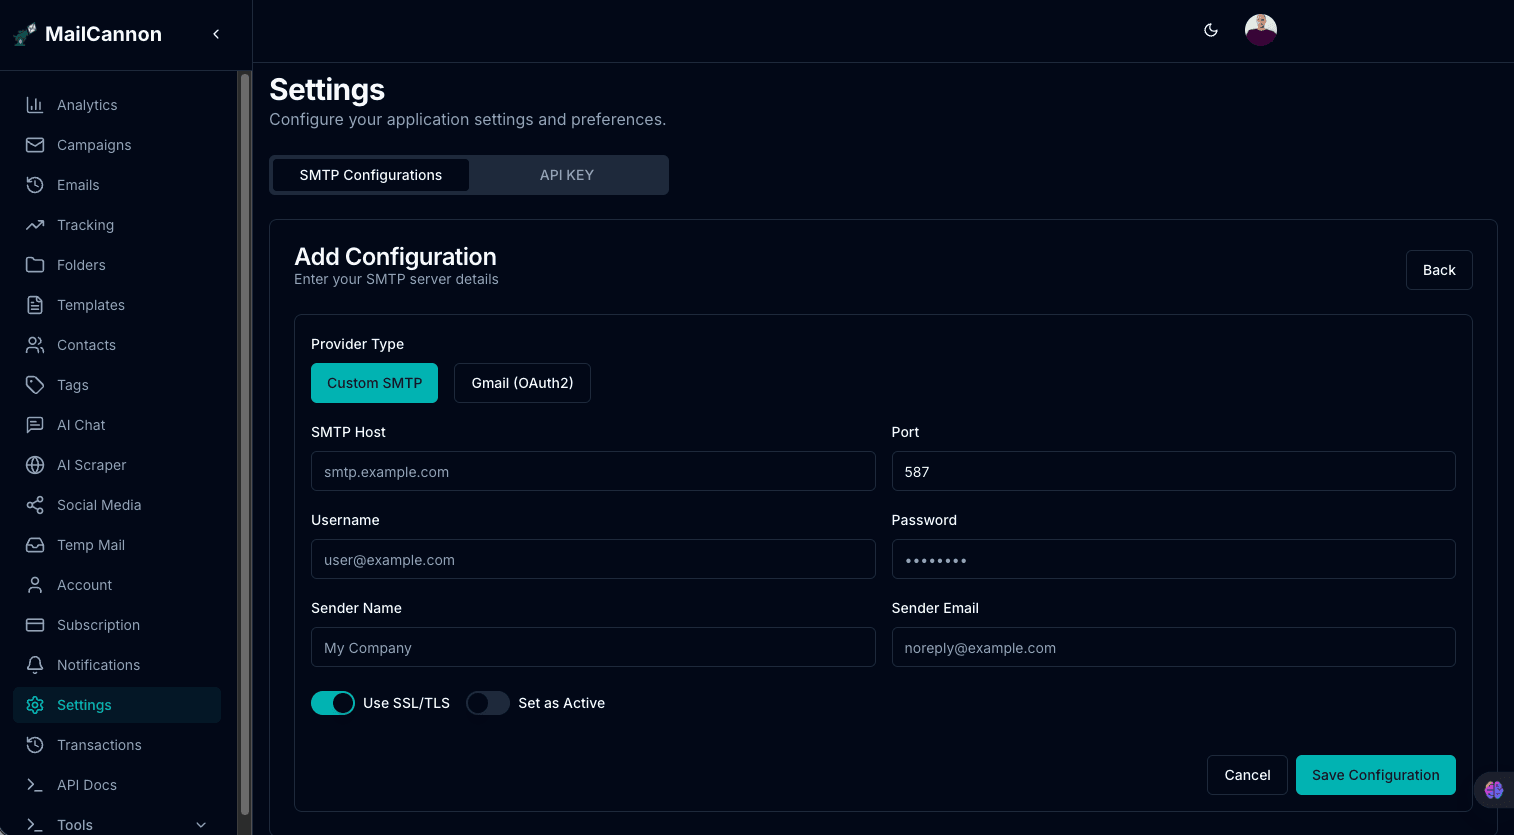Open the Settings sidebar item

coord(117,705)
